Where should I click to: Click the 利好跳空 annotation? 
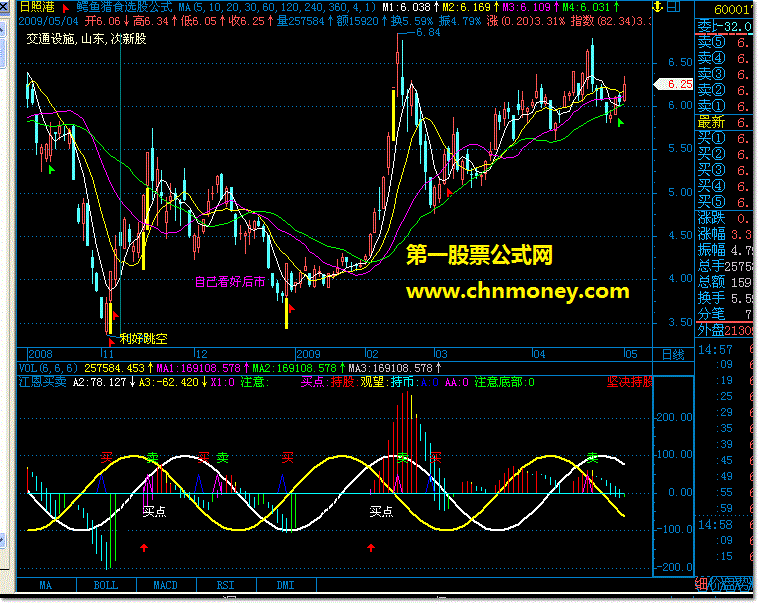pos(143,338)
